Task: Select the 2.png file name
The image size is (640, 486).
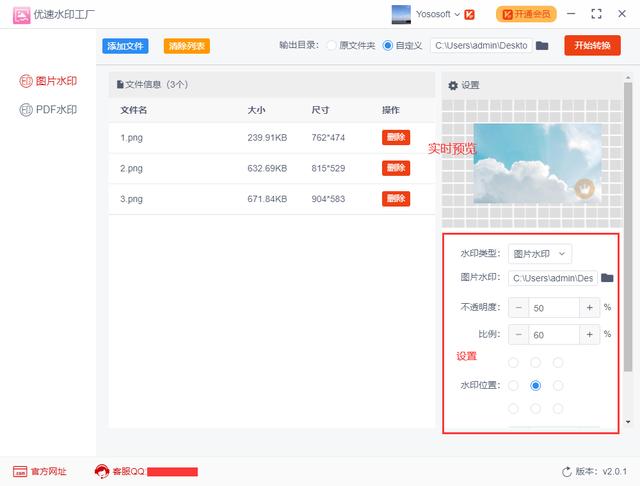Action: point(131,169)
